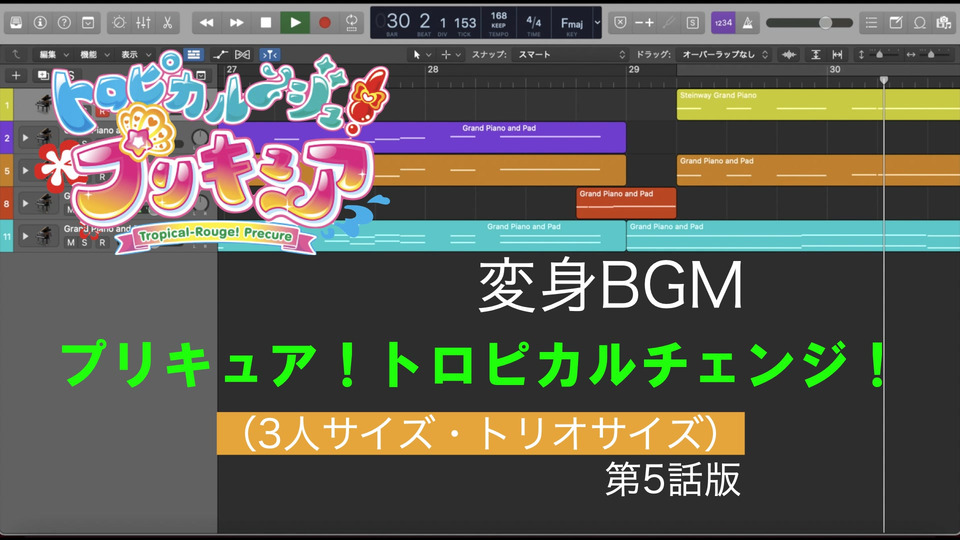
Task: Click the vertical auto-zoom icon
Action: [816, 54]
